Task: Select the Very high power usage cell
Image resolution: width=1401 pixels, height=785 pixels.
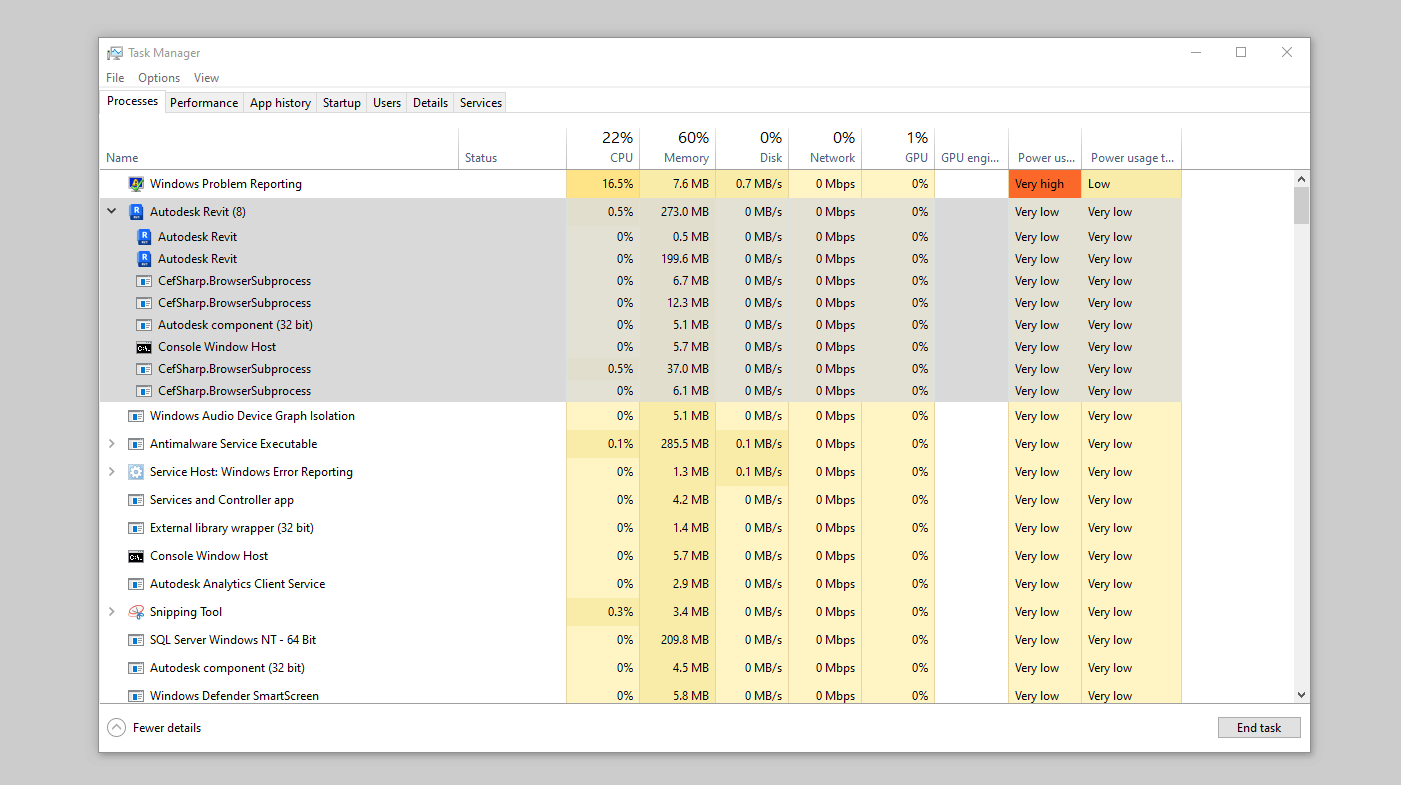Action: point(1043,184)
